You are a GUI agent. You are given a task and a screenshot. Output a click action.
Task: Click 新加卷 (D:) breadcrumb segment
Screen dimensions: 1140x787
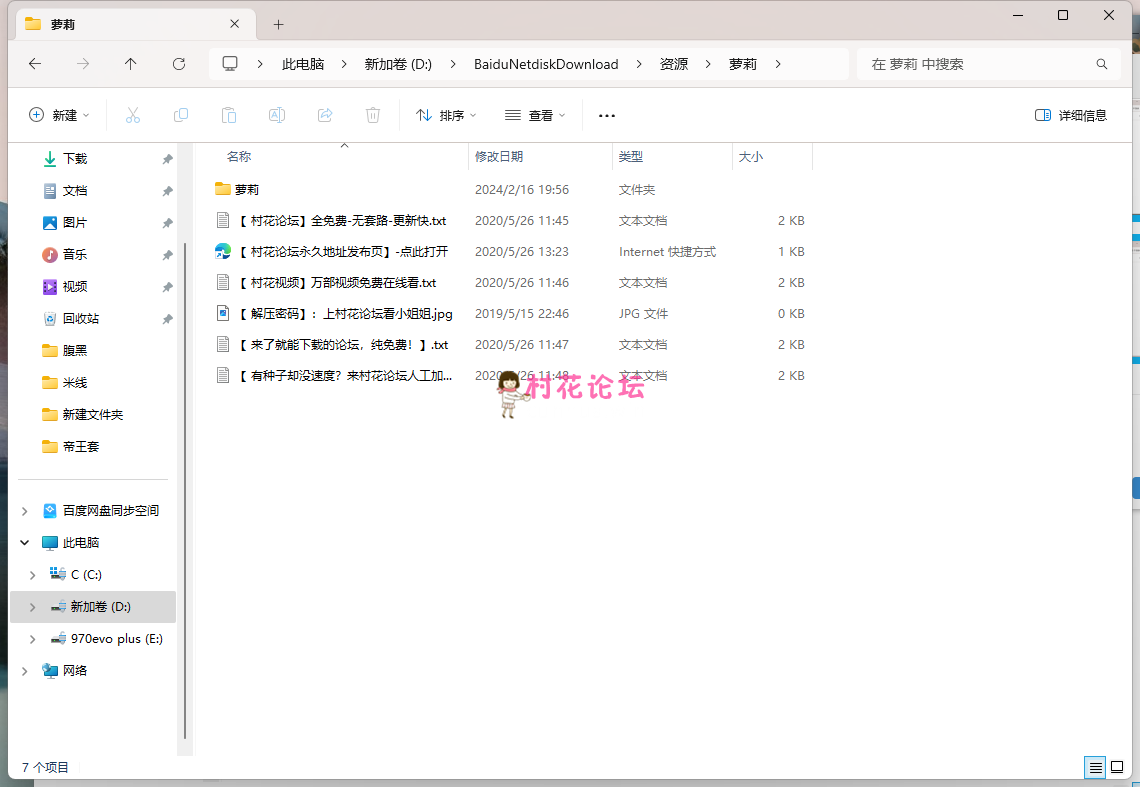pos(398,64)
